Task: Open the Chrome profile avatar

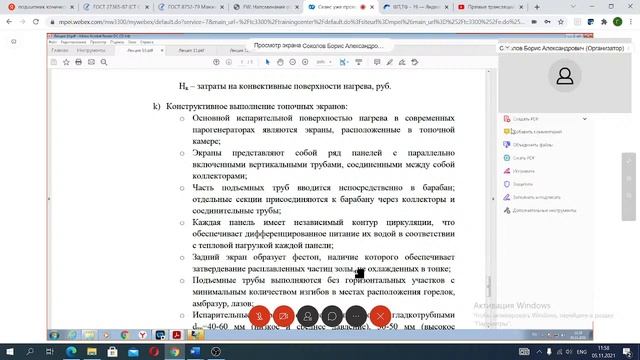Action: pos(618,22)
